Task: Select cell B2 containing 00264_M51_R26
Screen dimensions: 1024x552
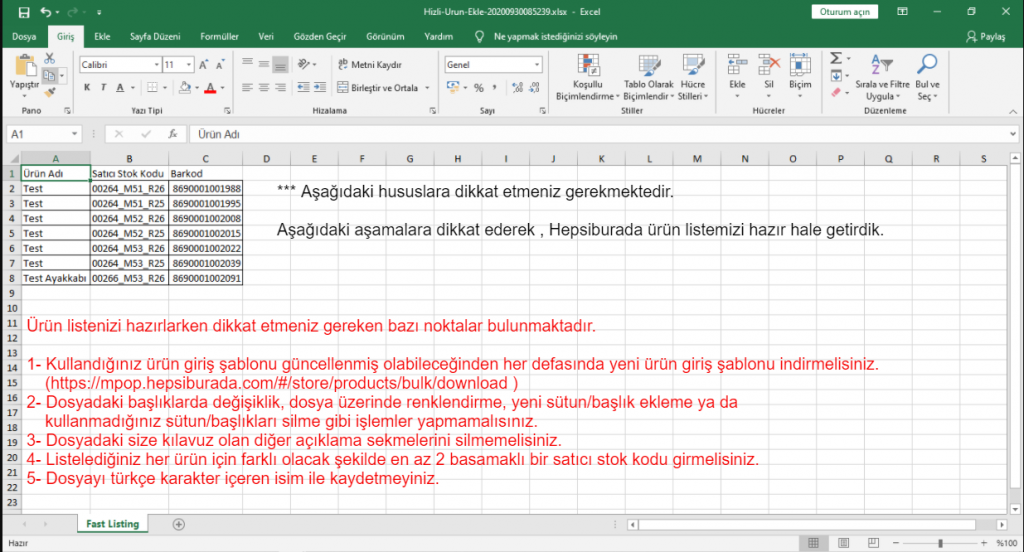Action: coord(128,188)
